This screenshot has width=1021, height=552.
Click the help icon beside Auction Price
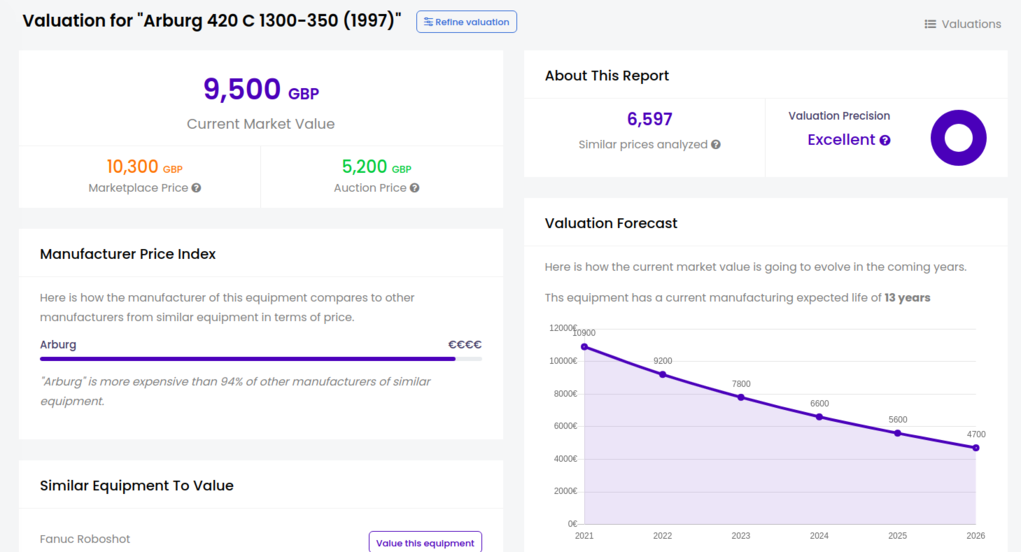pyautogui.click(x=415, y=188)
